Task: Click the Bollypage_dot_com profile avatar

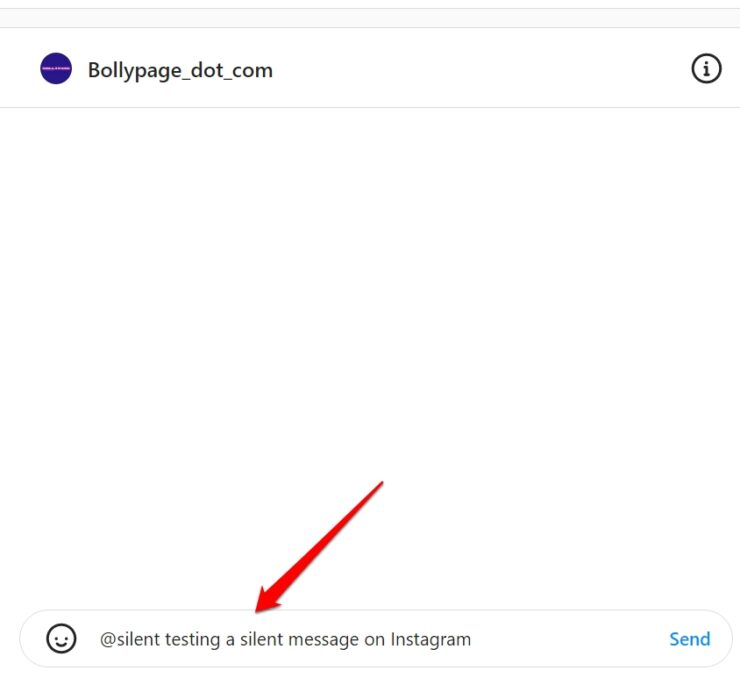Action: click(56, 68)
